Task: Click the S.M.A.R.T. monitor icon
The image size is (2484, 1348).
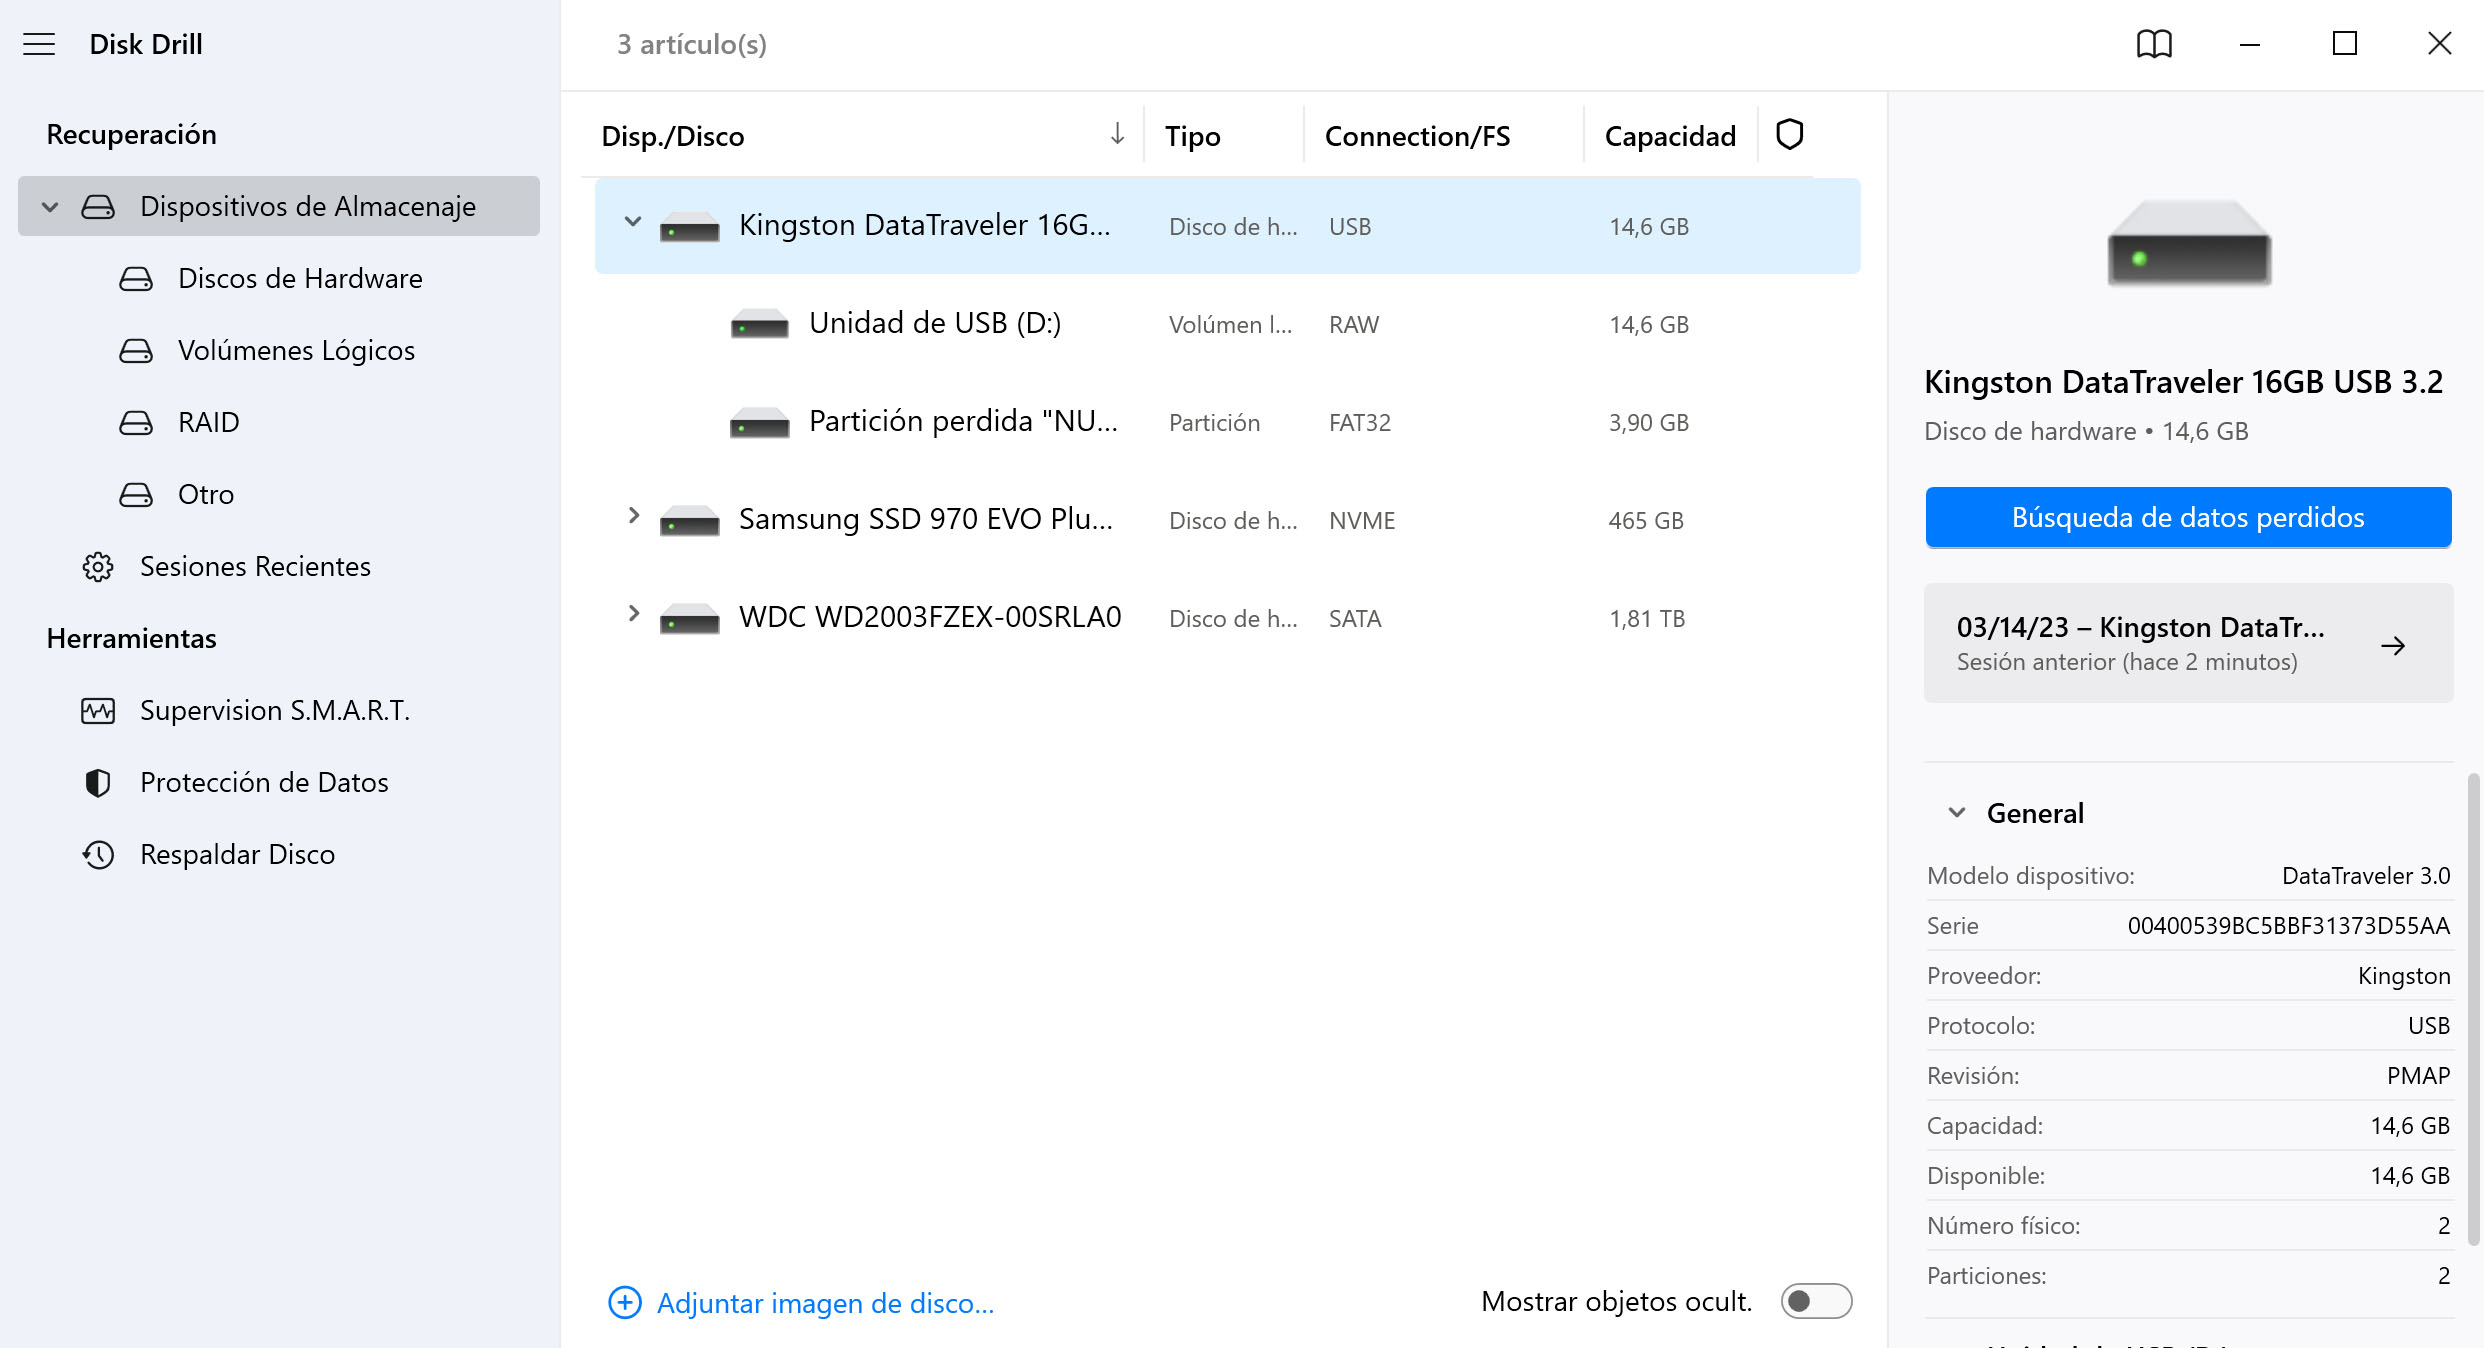Action: pyautogui.click(x=98, y=711)
